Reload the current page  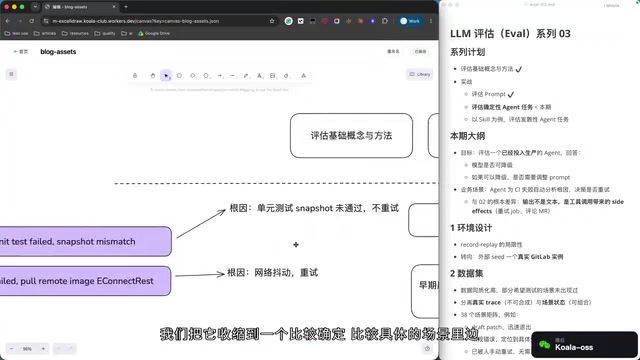31,21
